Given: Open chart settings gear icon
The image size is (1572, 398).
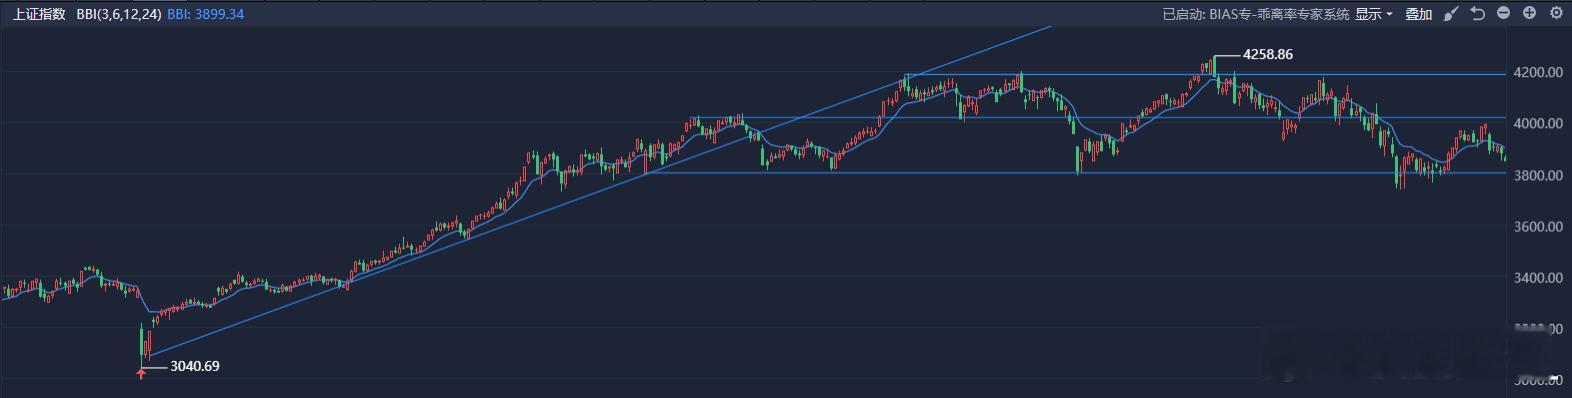Looking at the screenshot, I should click(1555, 13).
